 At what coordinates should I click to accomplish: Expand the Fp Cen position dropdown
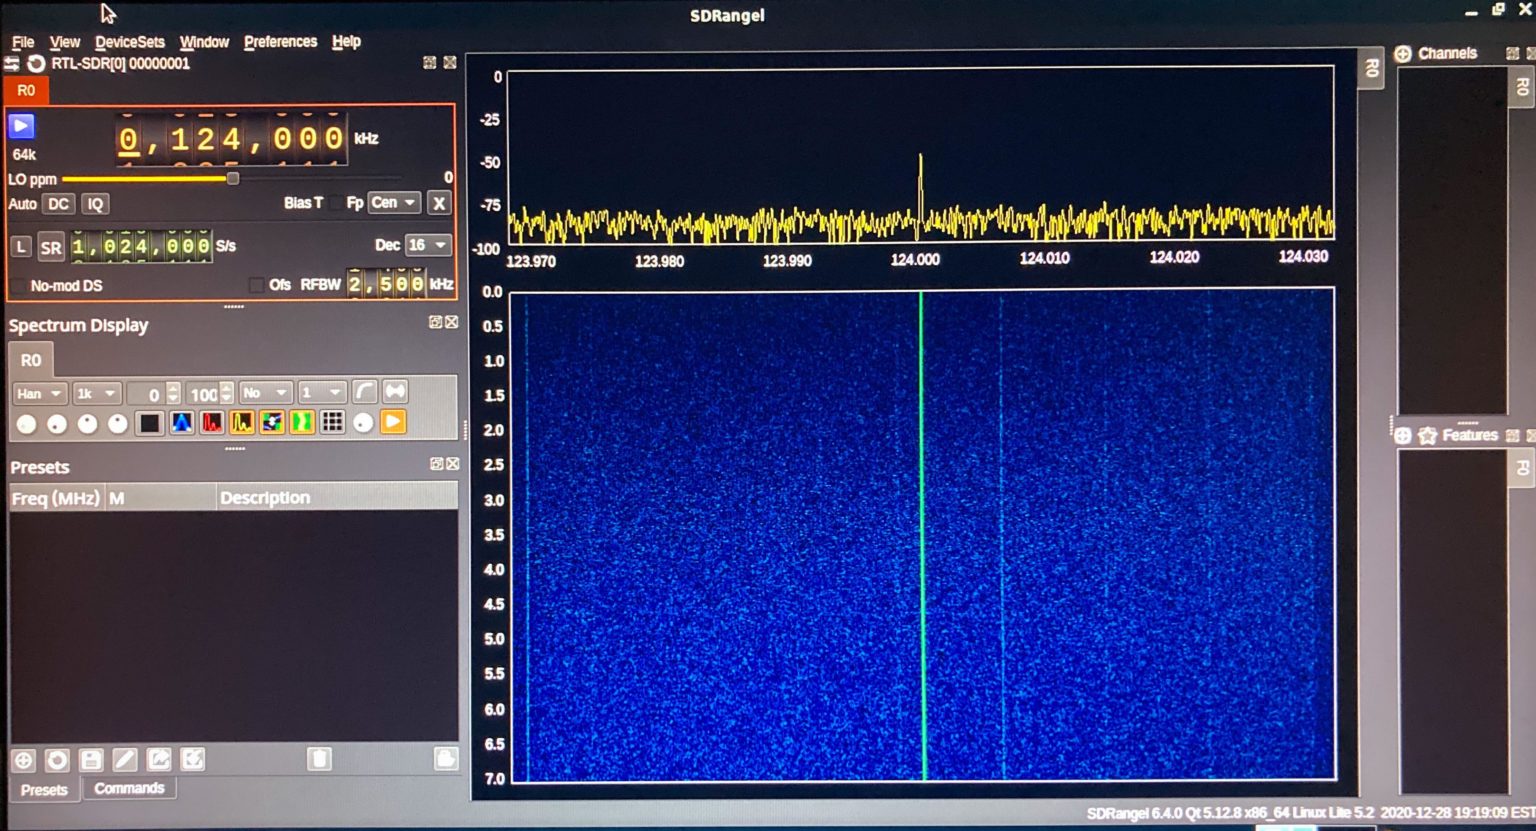click(393, 203)
